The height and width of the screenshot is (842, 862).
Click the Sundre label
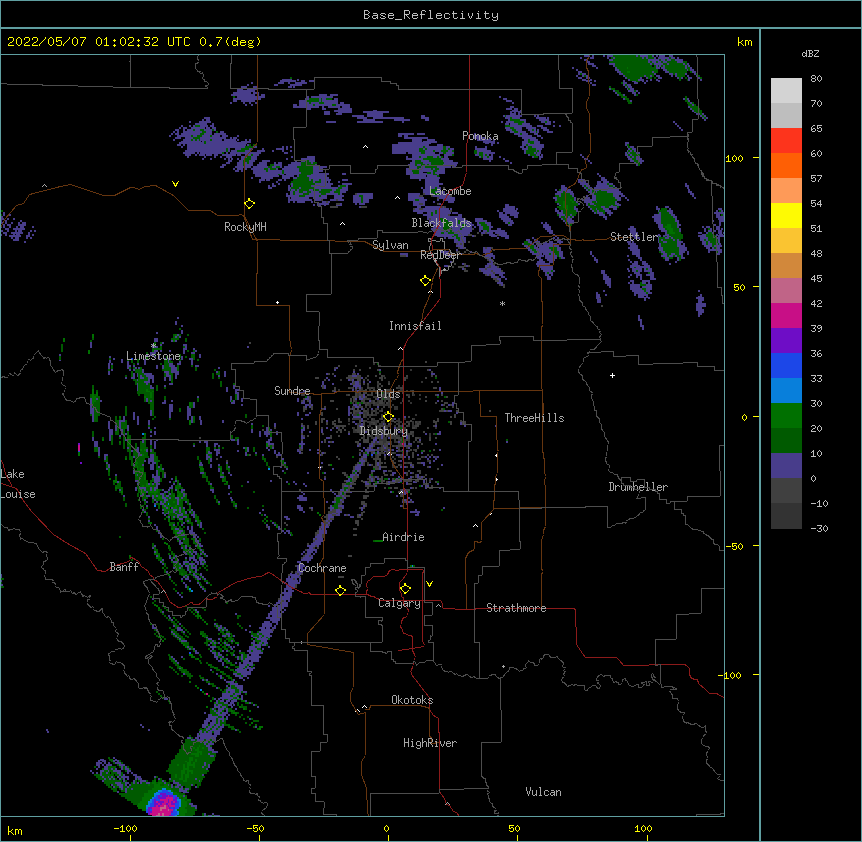click(292, 391)
